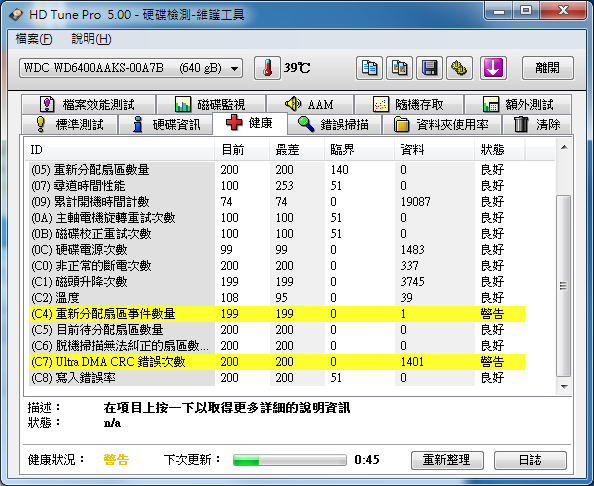The image size is (594, 486).
Task: Switch to 標準測試 tab
Action: (x=69, y=124)
